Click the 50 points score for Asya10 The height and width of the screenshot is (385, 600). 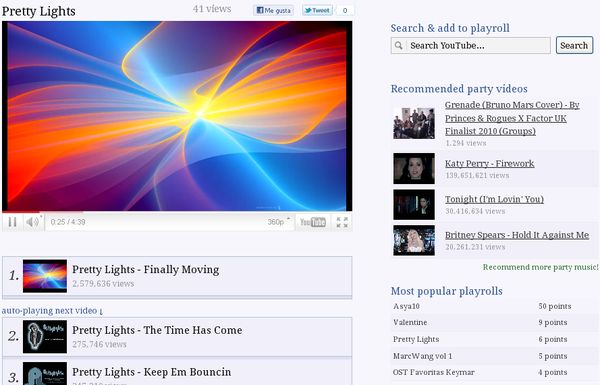[554, 306]
